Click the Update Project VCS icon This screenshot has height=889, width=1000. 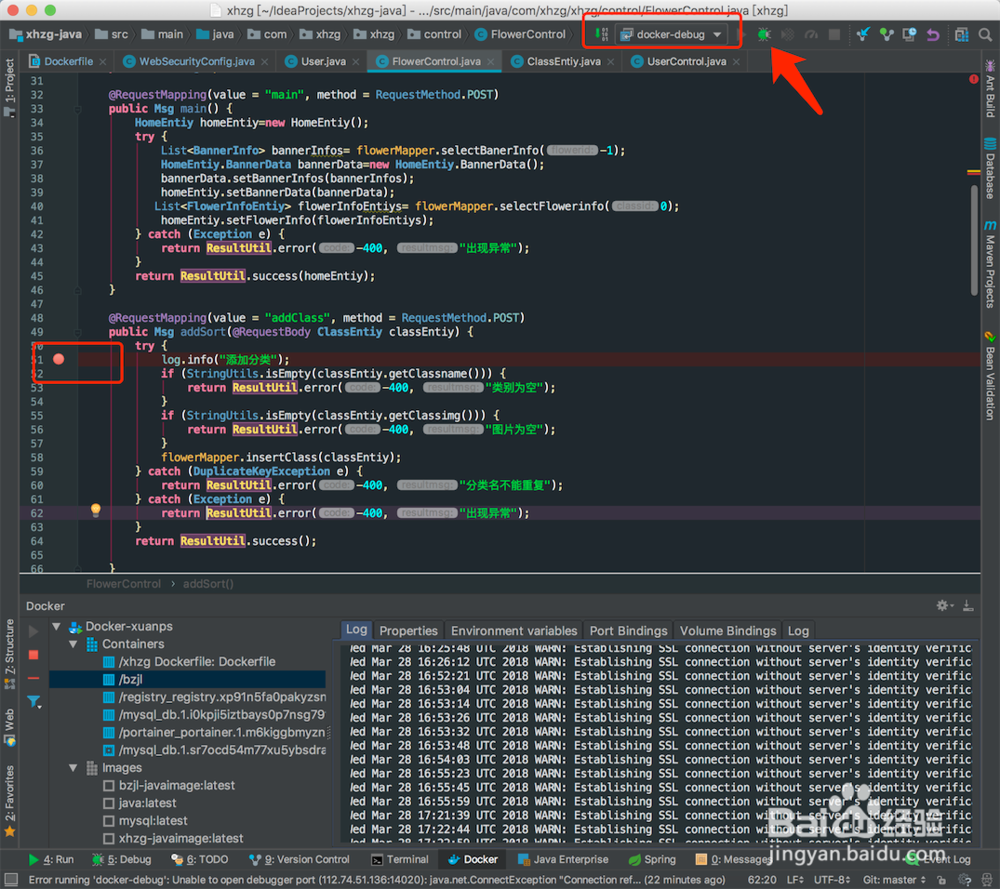863,34
